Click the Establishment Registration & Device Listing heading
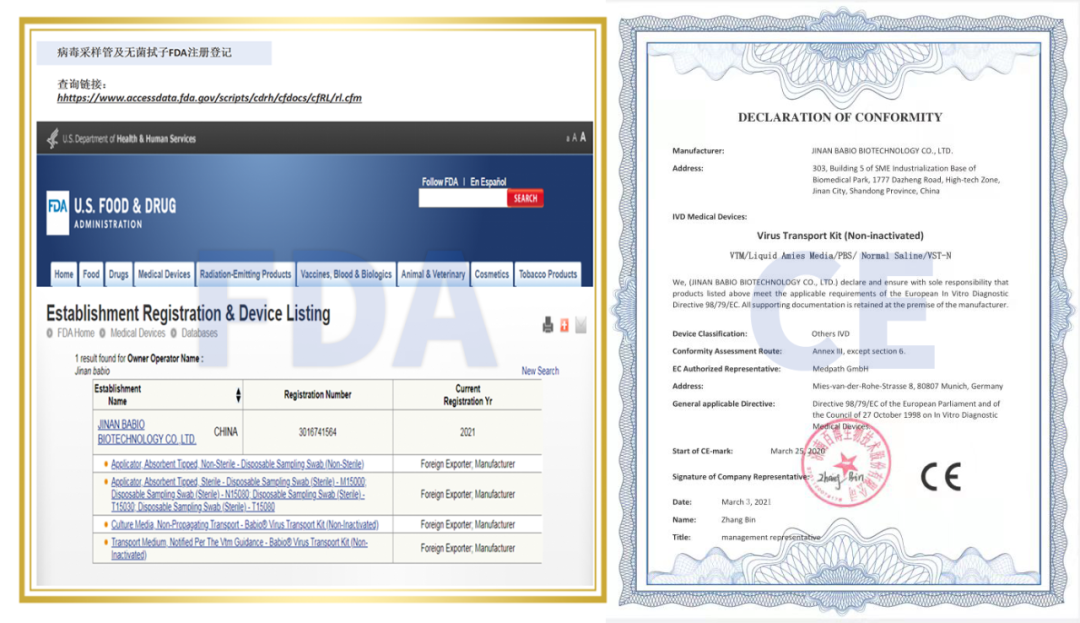Viewport: 1080px width, 623px height. point(188,313)
